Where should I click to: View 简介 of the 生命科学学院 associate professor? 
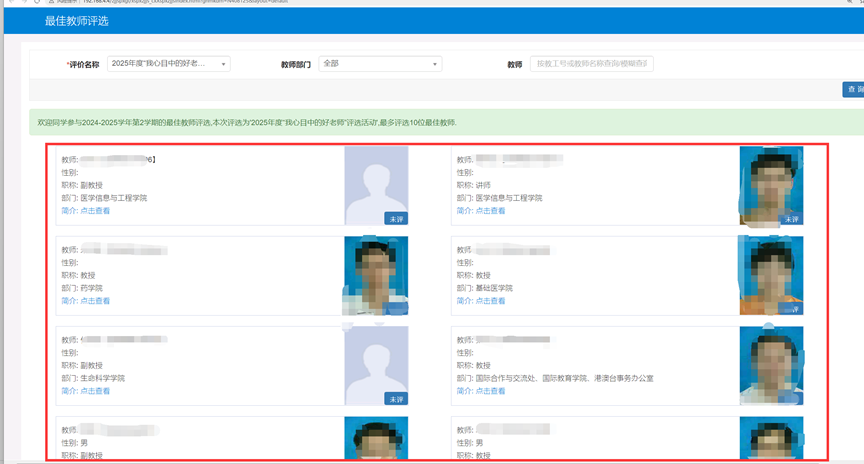pos(85,391)
